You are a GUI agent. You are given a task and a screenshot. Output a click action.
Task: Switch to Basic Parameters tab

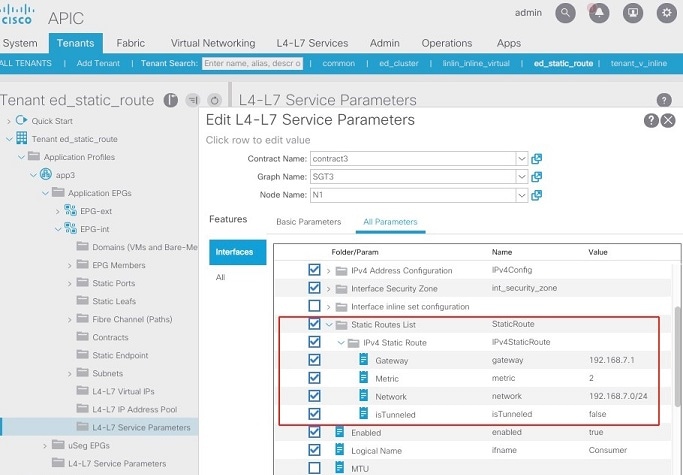[x=308, y=222]
